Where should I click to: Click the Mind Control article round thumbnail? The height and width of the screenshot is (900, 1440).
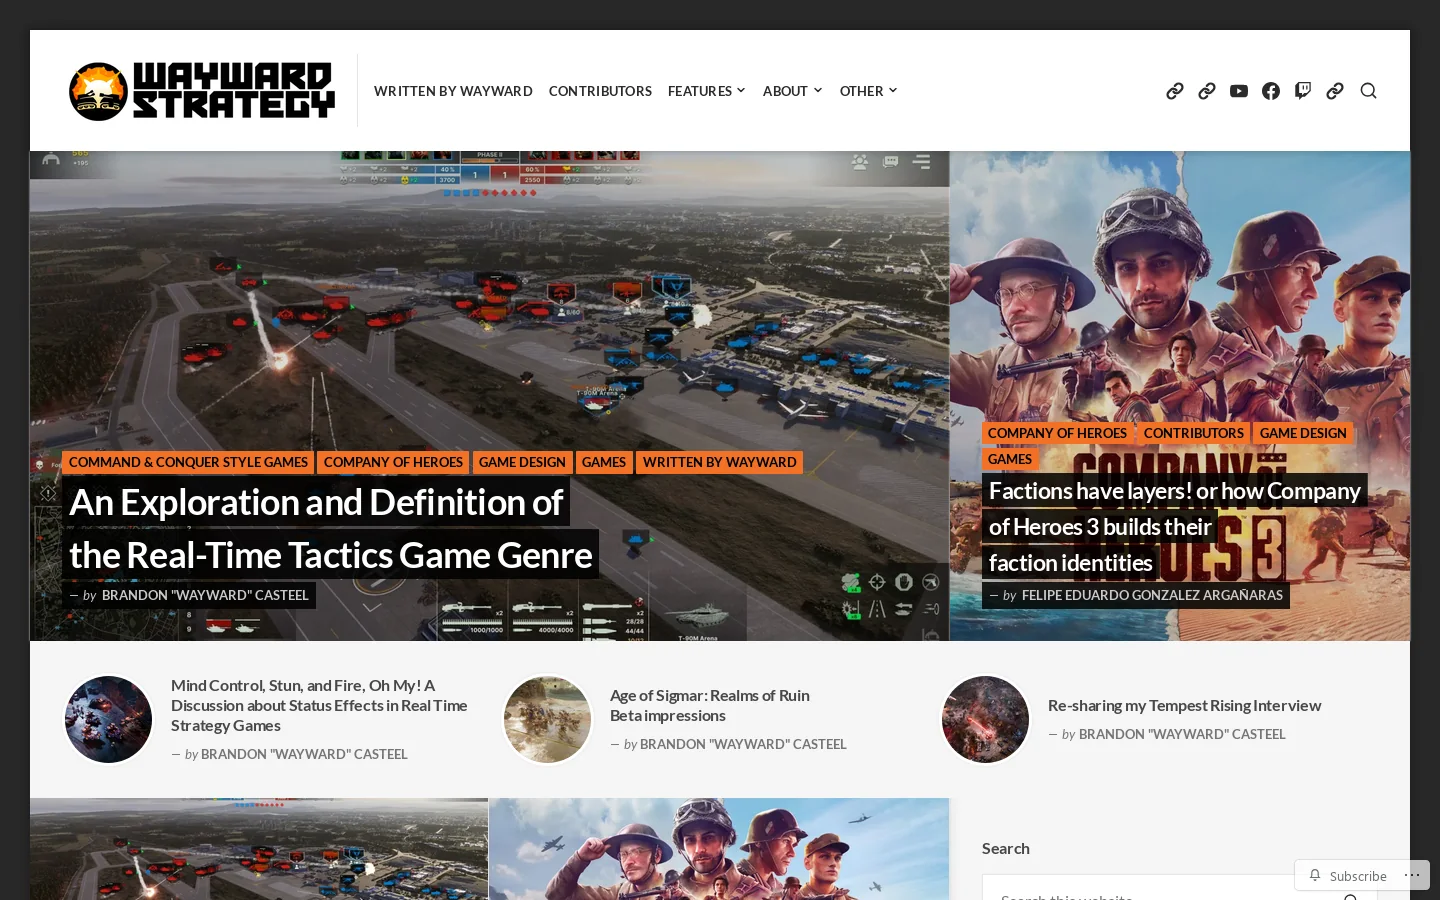[109, 719]
